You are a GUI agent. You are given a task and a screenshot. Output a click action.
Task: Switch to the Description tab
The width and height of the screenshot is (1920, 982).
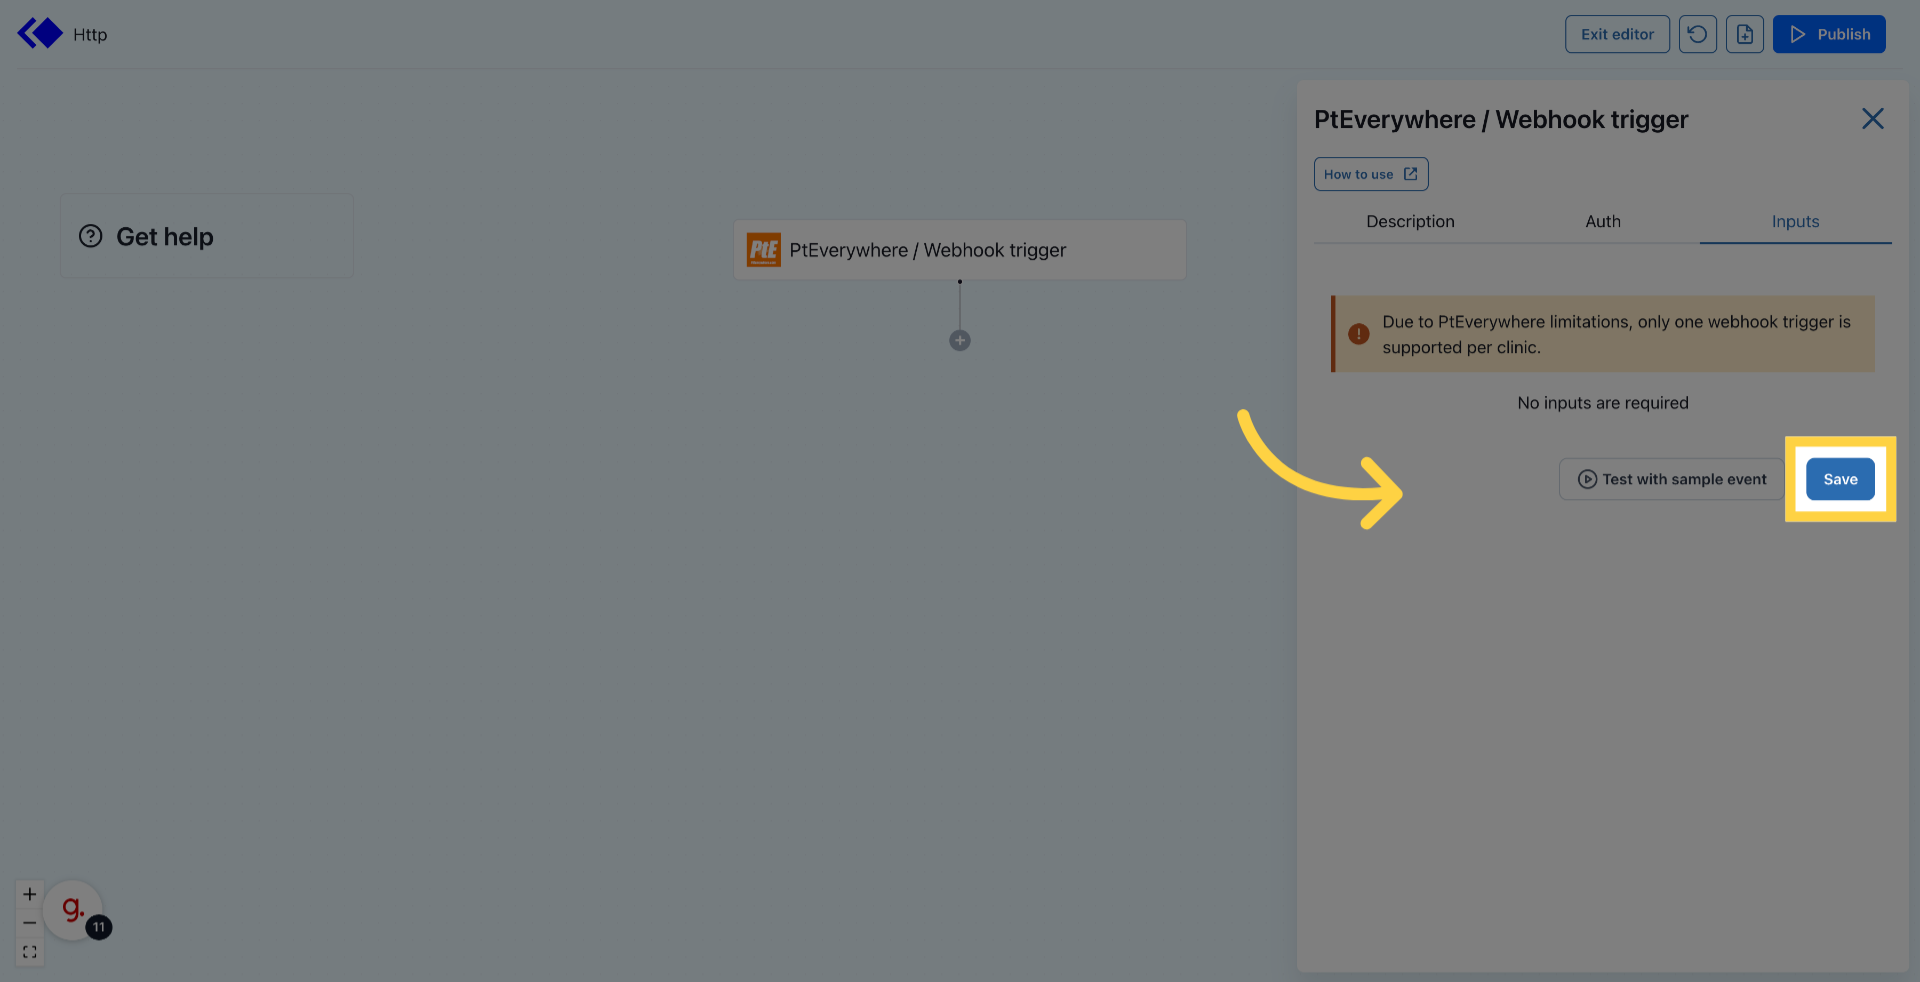click(x=1410, y=222)
